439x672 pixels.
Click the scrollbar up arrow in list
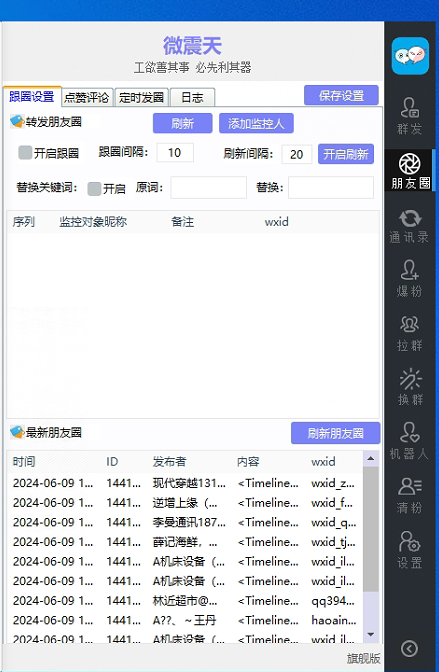coord(371,459)
